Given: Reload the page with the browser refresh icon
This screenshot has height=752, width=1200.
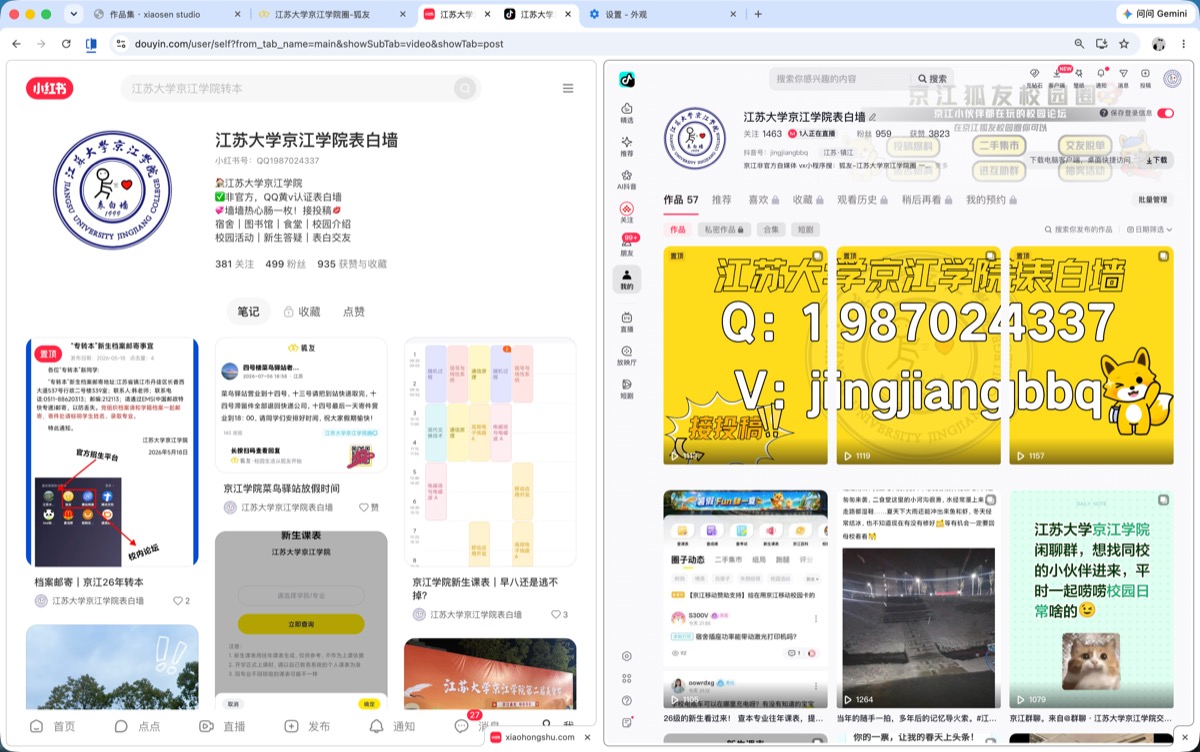Looking at the screenshot, I should click(x=66, y=44).
